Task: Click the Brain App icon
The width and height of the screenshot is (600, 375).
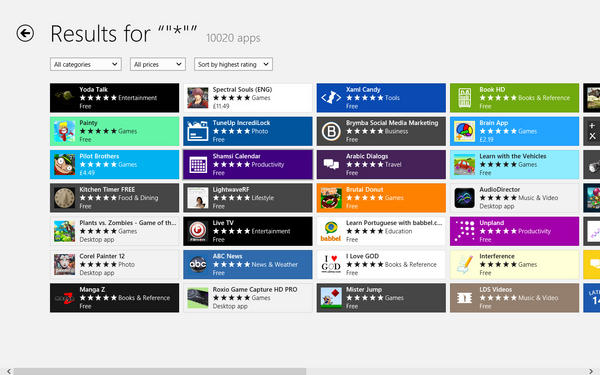Action: (x=465, y=131)
